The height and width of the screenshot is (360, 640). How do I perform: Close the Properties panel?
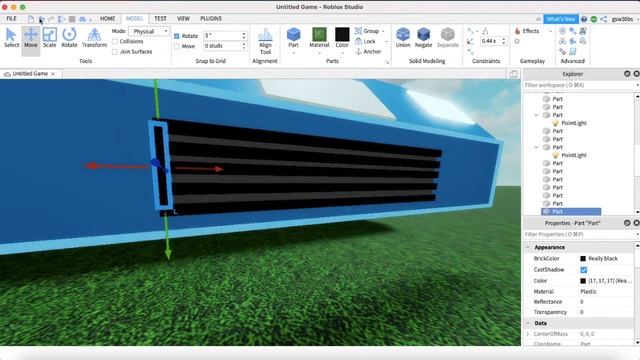pyautogui.click(x=636, y=223)
